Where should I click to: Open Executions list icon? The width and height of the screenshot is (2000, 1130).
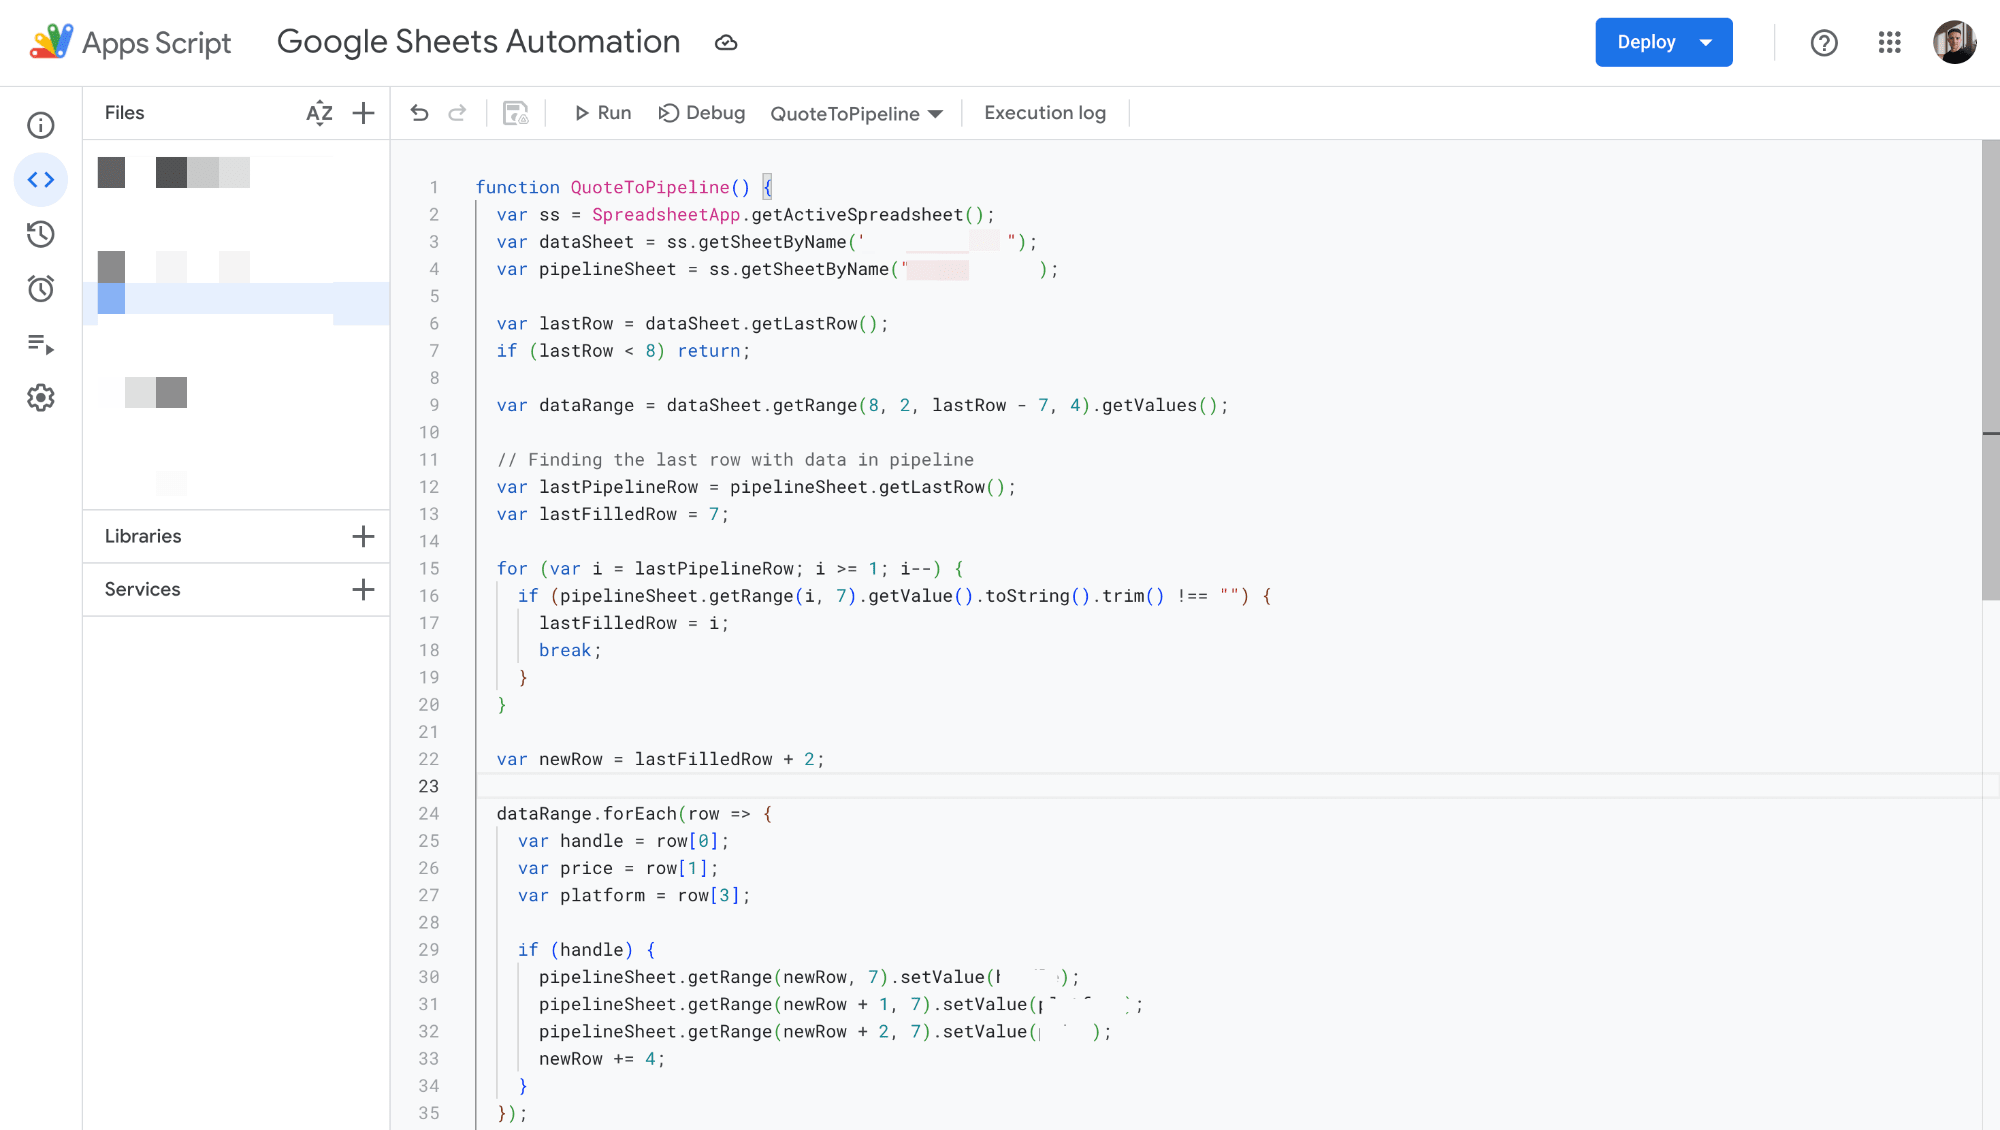tap(41, 344)
